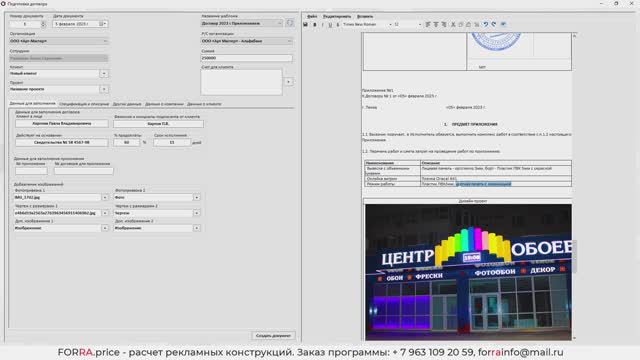Viewport: 640px width, 360px height.
Task: Click the Redo arrow icon
Action: click(x=494, y=24)
